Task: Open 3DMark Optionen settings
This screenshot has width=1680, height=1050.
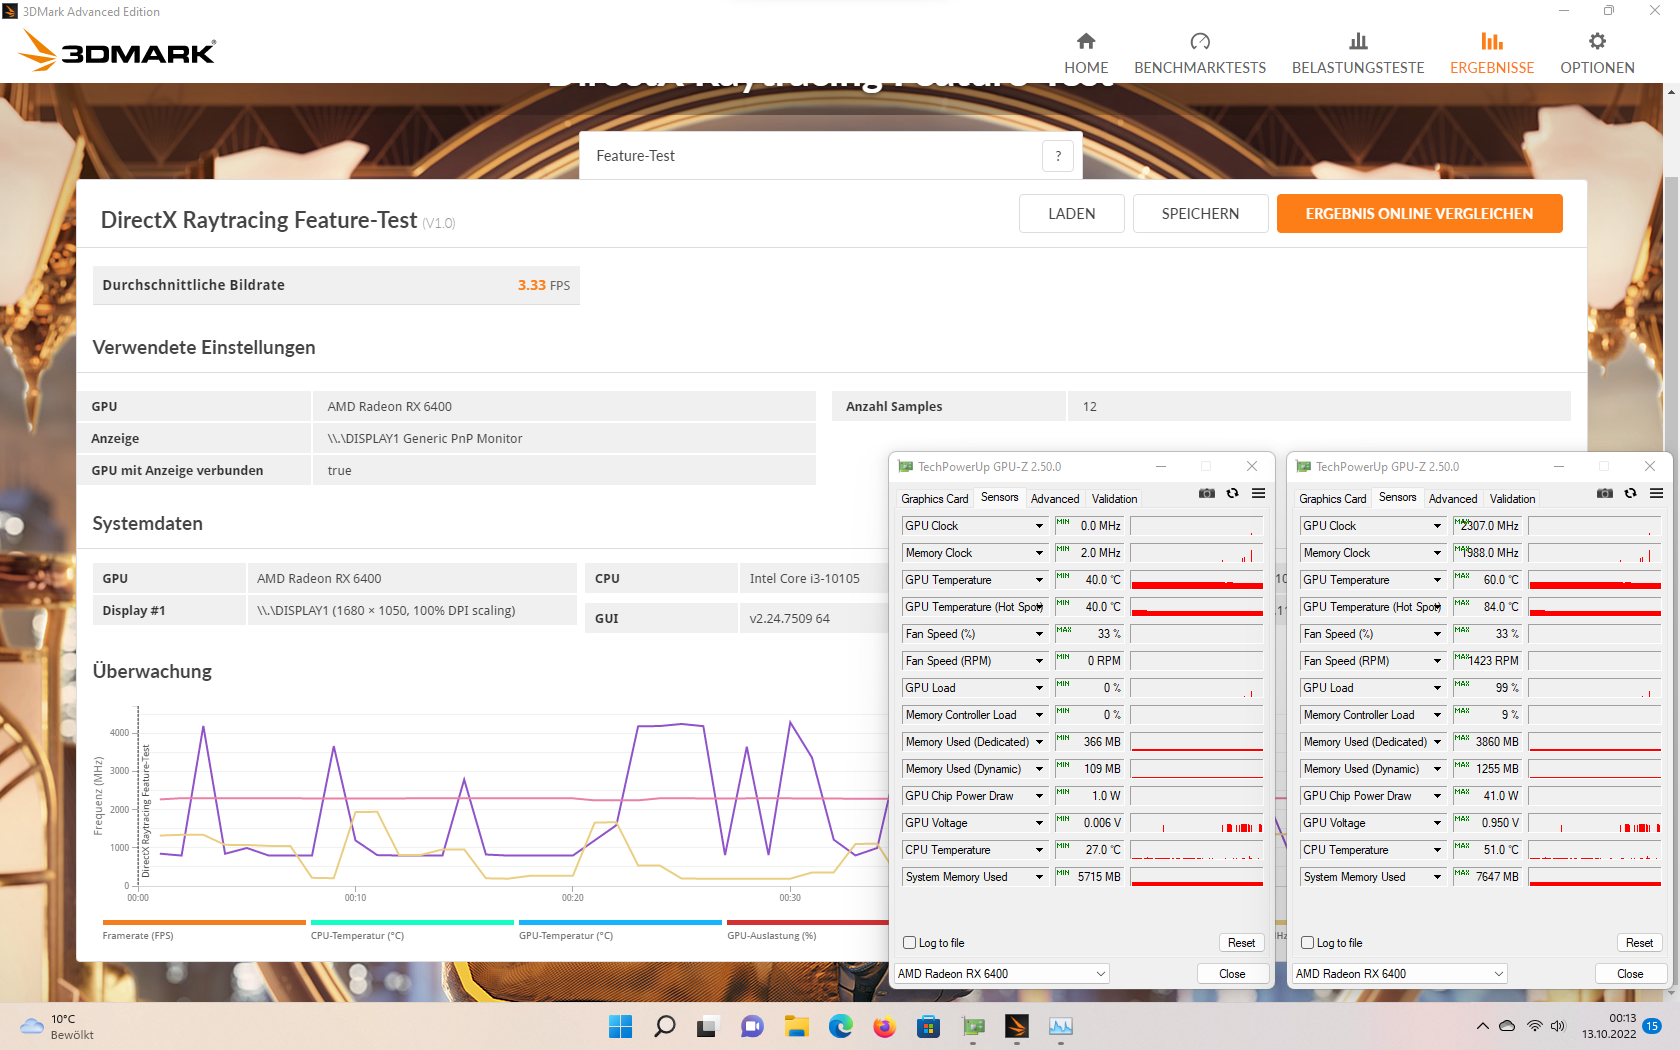Action: [x=1596, y=50]
